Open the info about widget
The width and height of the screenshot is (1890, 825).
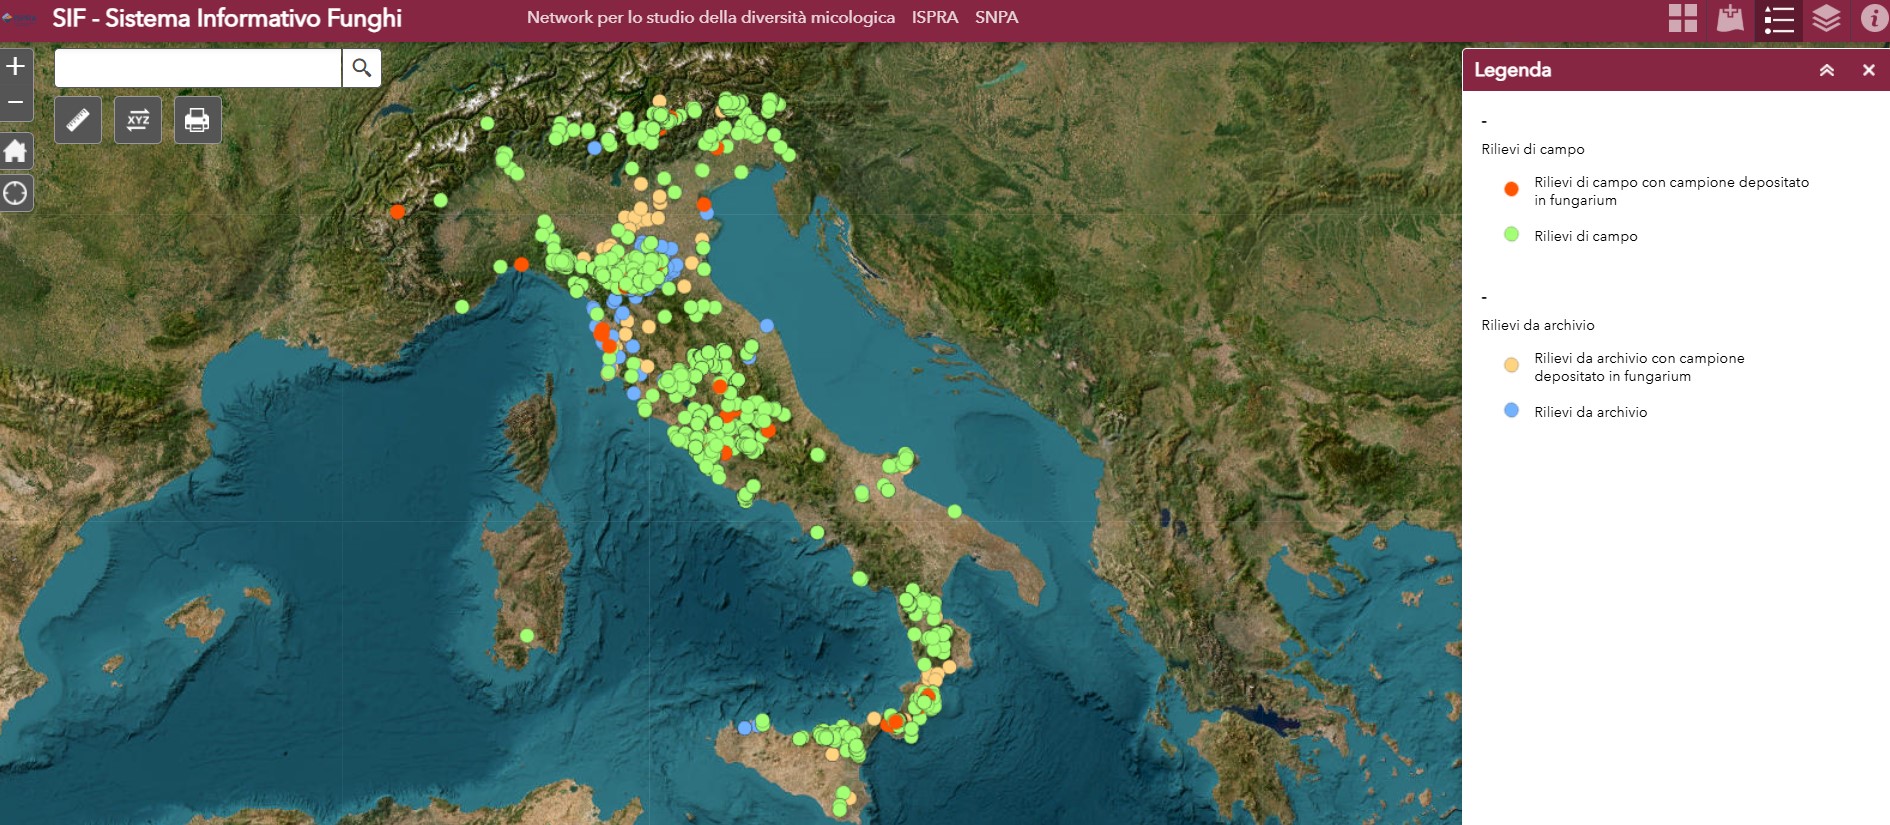click(x=1873, y=18)
